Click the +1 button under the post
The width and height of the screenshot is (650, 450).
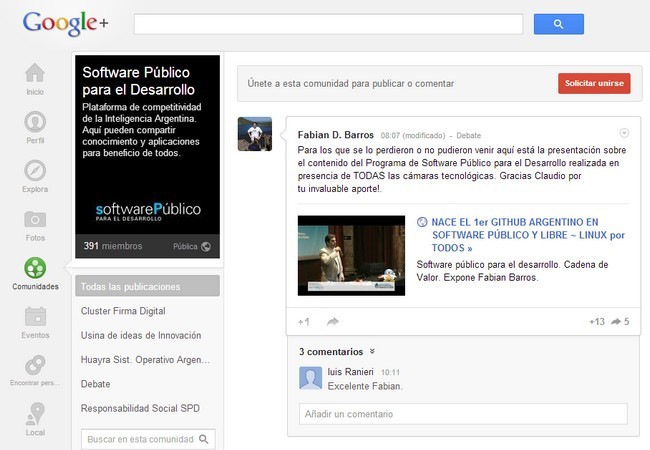304,322
